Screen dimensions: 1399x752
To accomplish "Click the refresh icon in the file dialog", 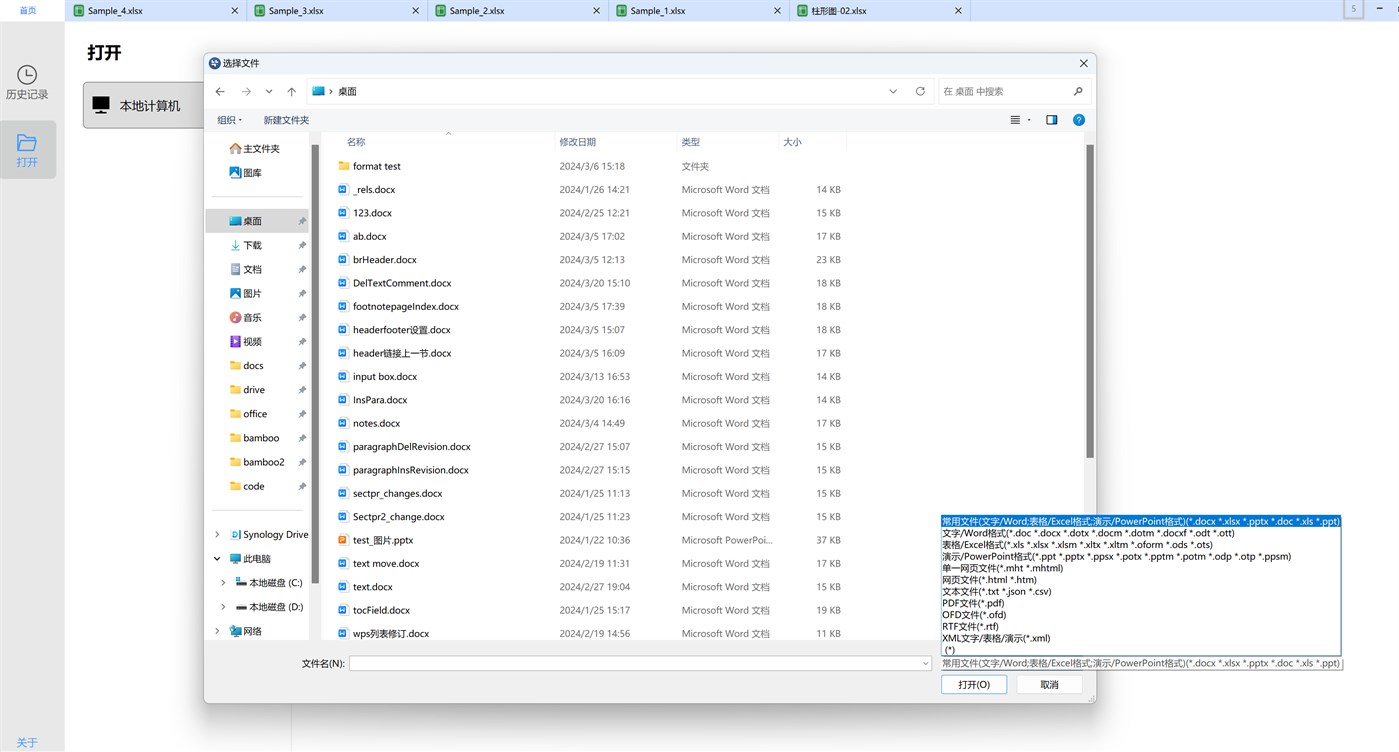I will click(919, 90).
